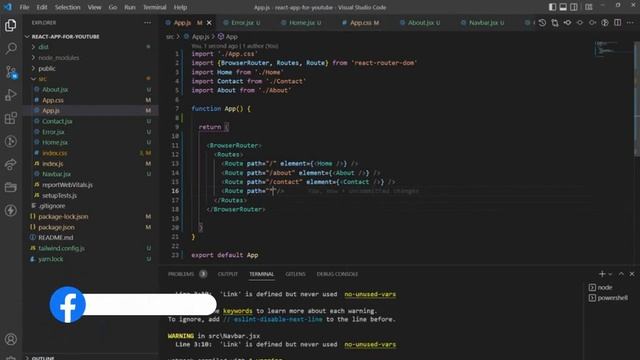Open editor more actions ellipsis
The image size is (640, 360).
pos(630,23)
